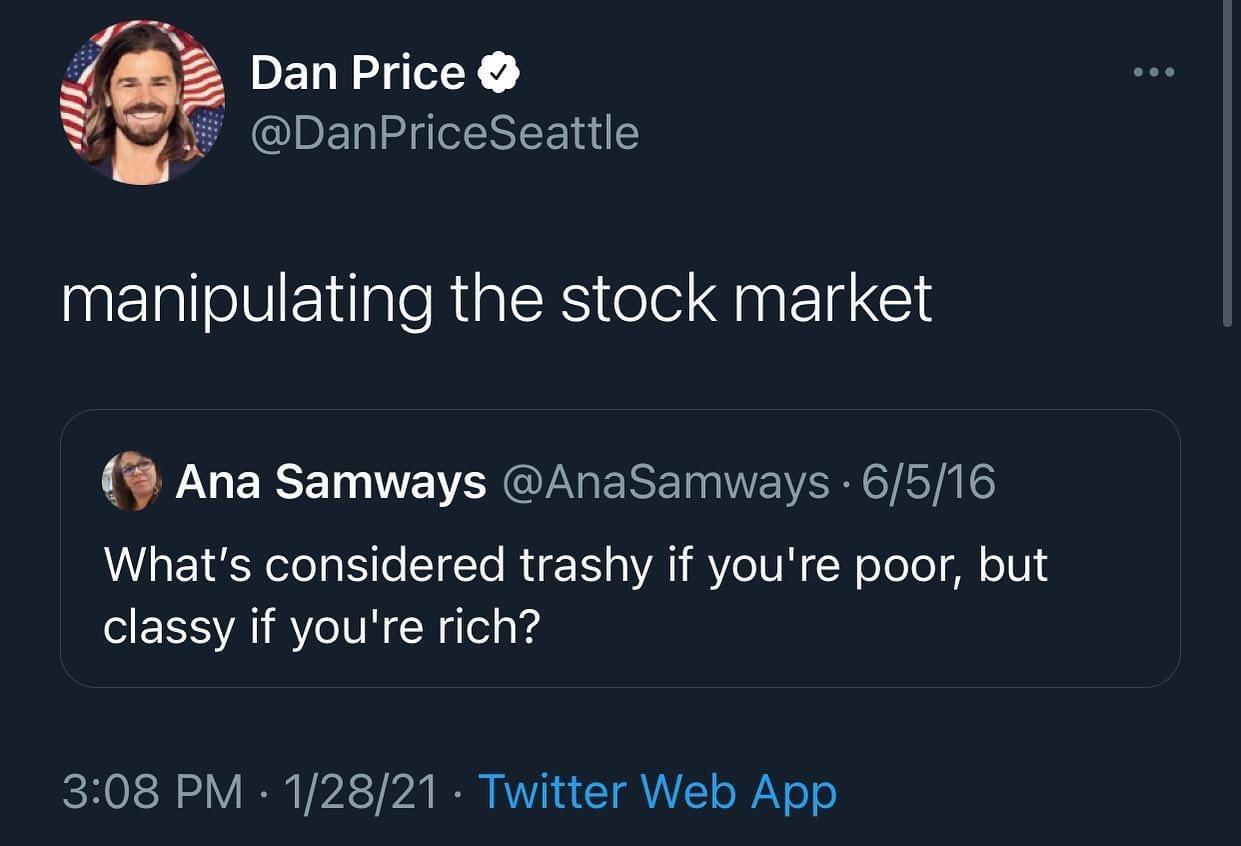Open the Twitter Web App source link
1241x846 pixels.
pyautogui.click(x=659, y=791)
